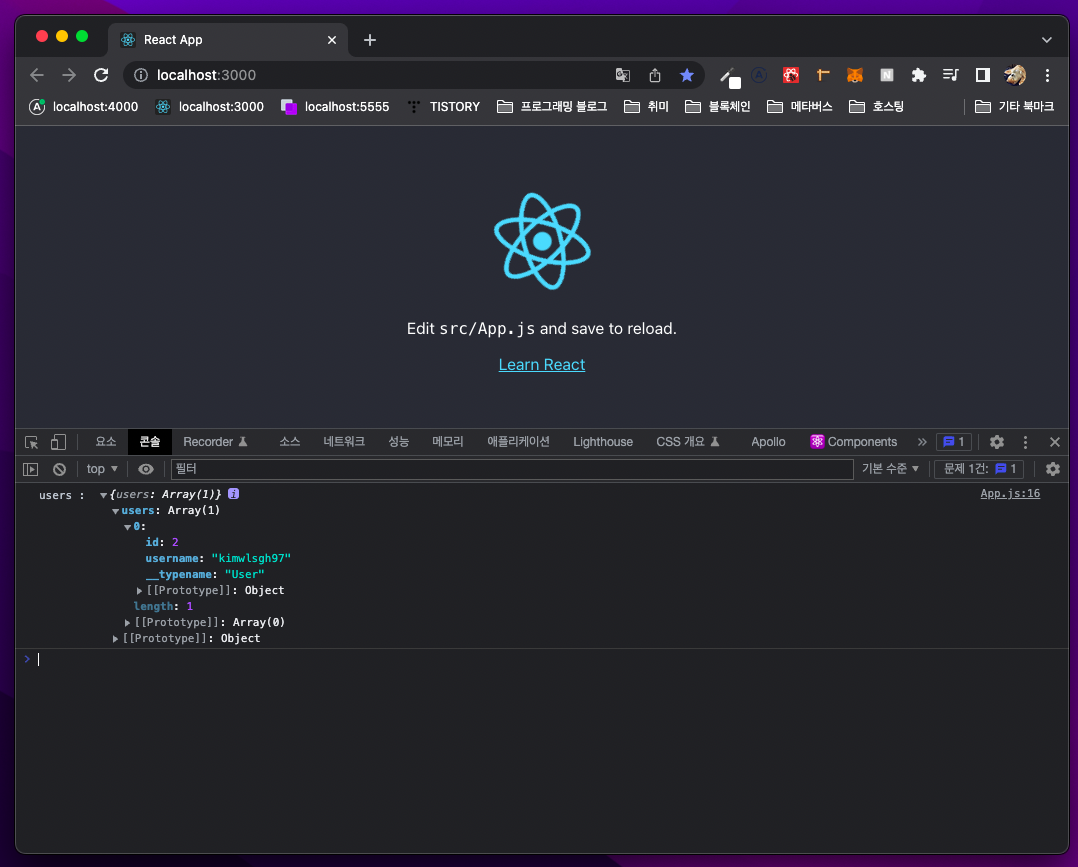Image resolution: width=1078 pixels, height=867 pixels.
Task: Open the translate page icon
Action: tap(623, 75)
